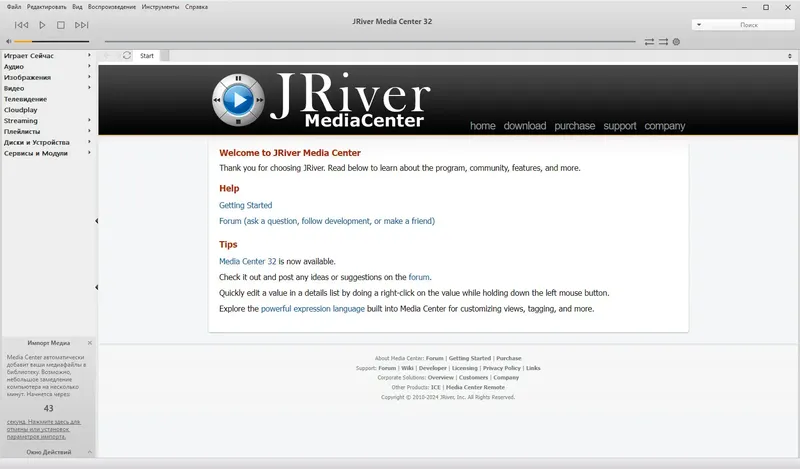Image resolution: width=800 pixels, height=469 pixels.
Task: Open the Файл menu
Action: coord(14,7)
